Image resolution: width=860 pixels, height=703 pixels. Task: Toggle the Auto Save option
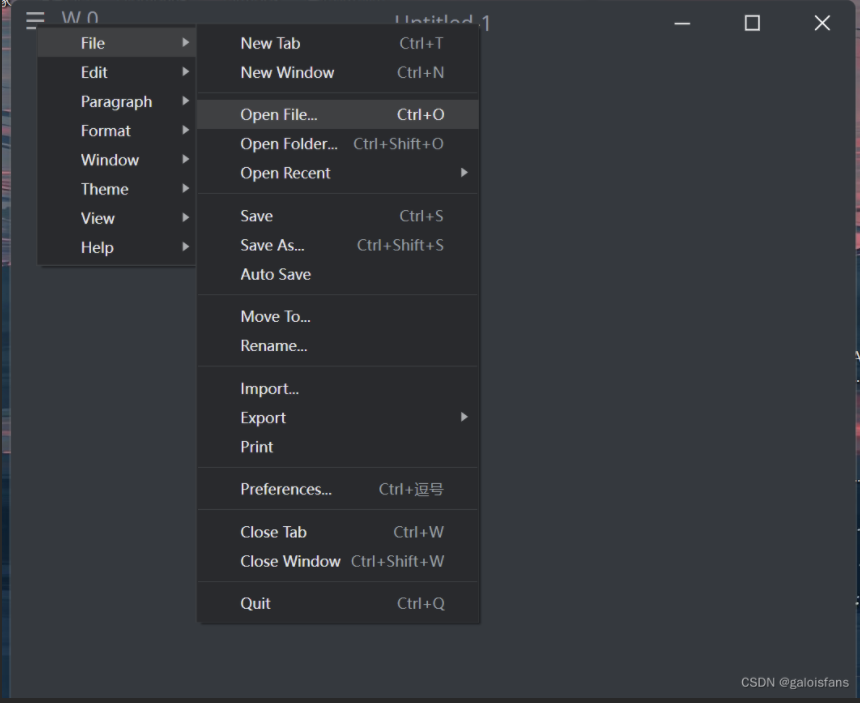276,274
